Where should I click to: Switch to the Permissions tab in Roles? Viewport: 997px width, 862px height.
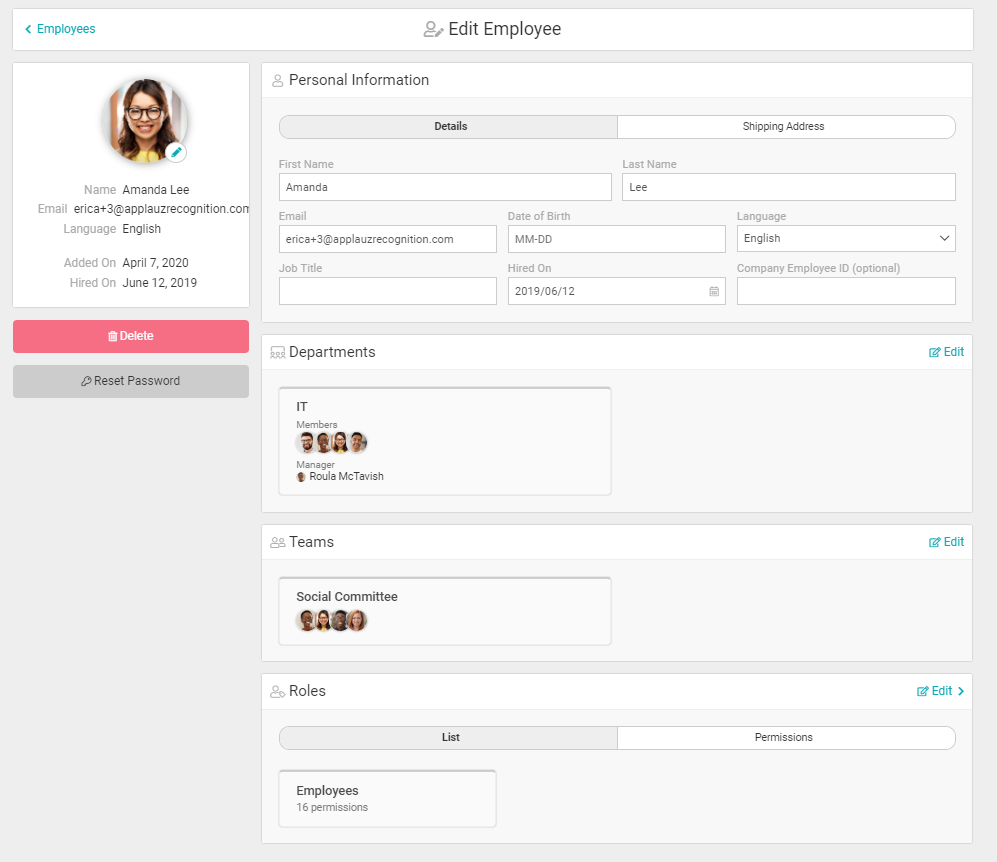point(785,738)
